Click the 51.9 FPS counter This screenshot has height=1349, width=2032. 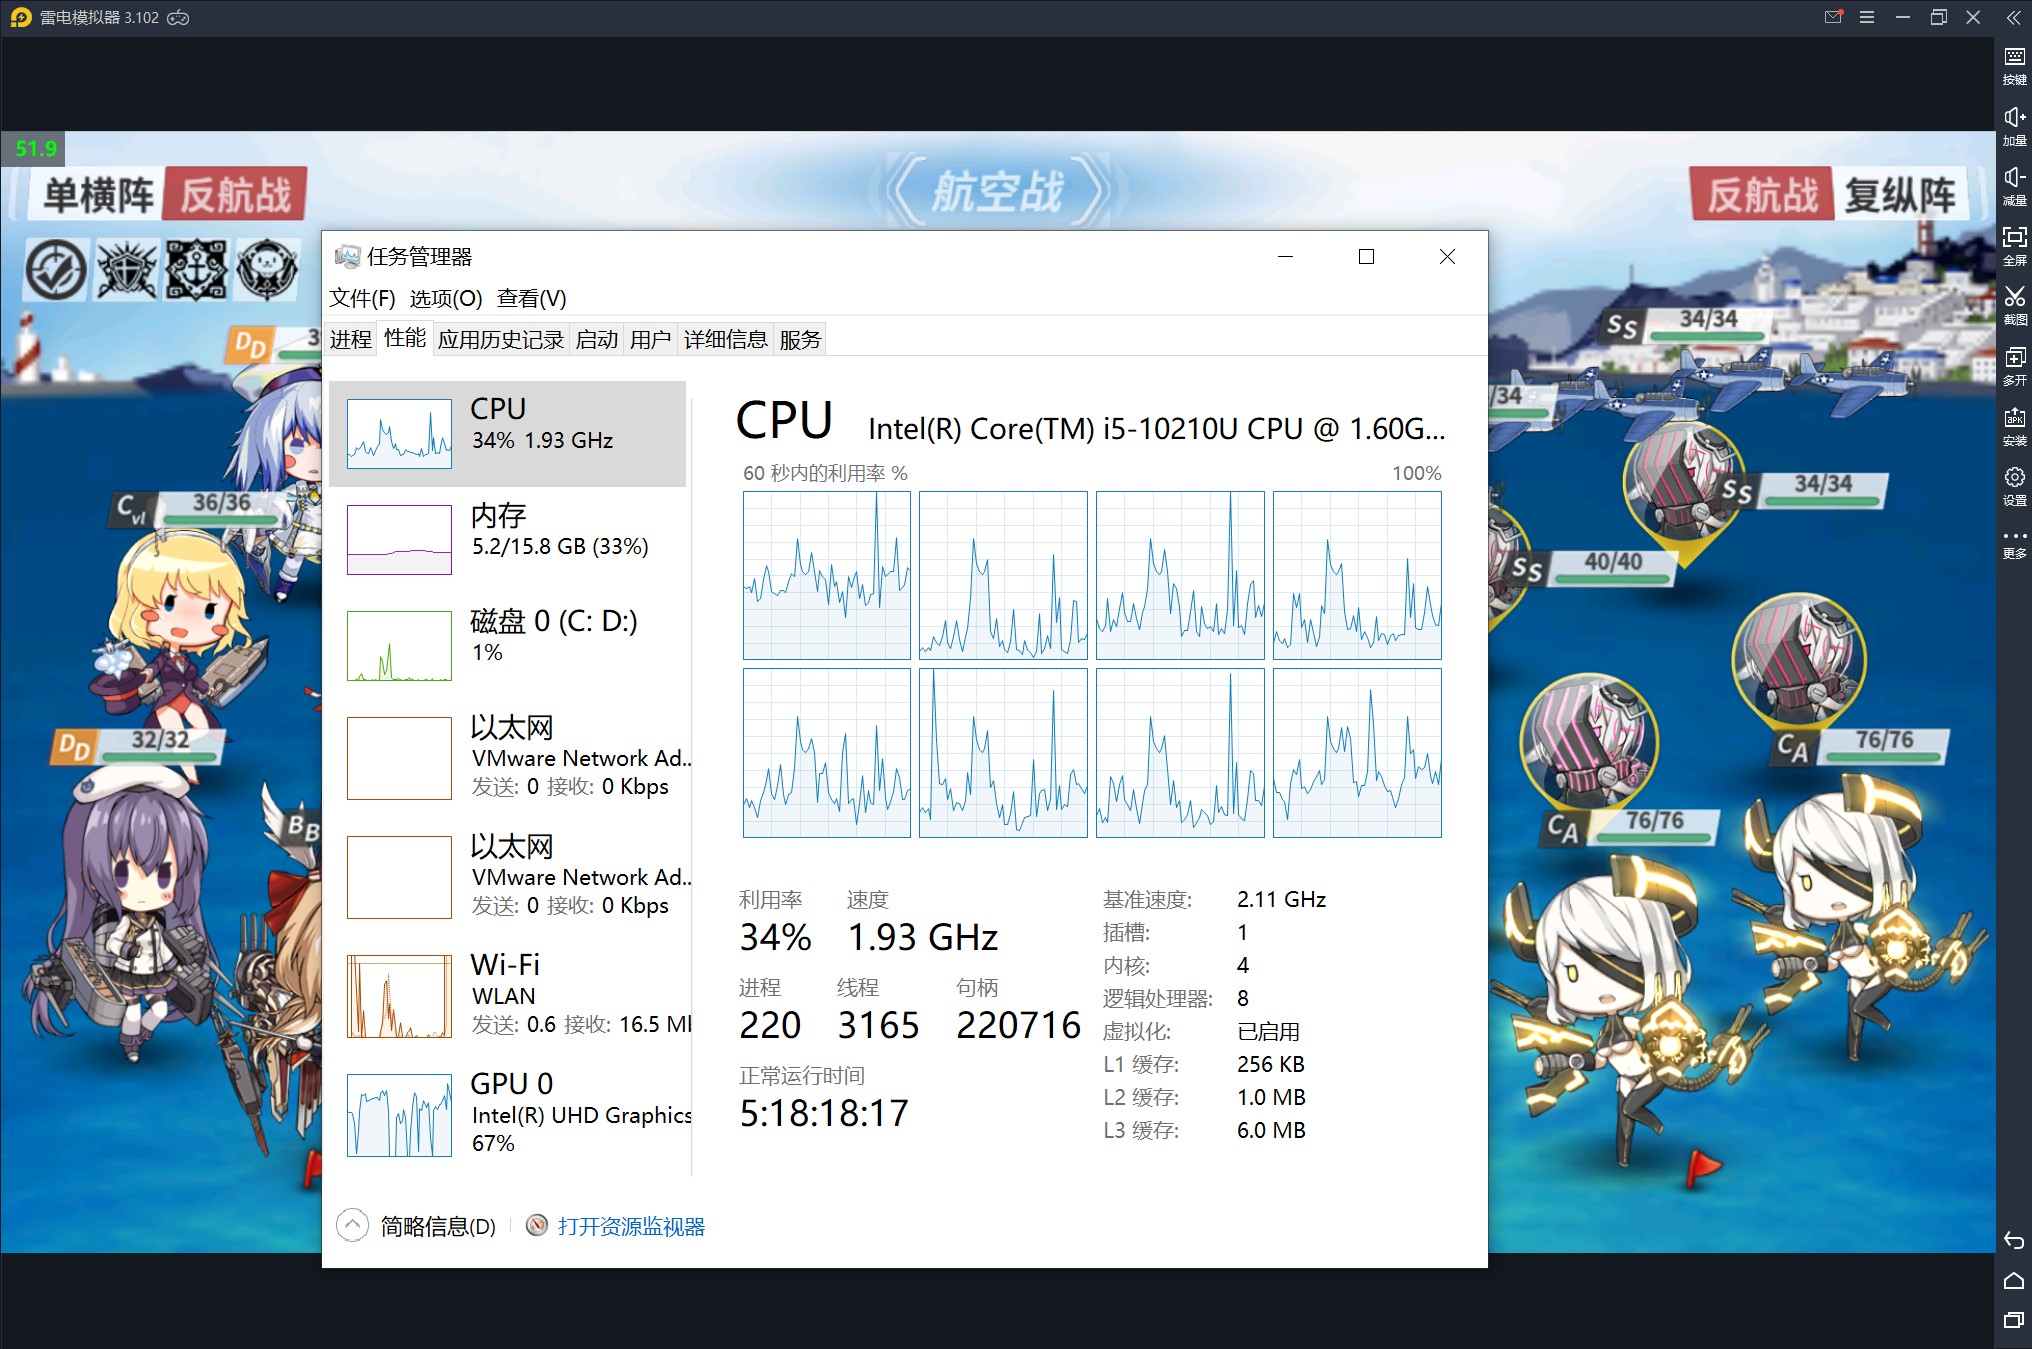point(36,148)
